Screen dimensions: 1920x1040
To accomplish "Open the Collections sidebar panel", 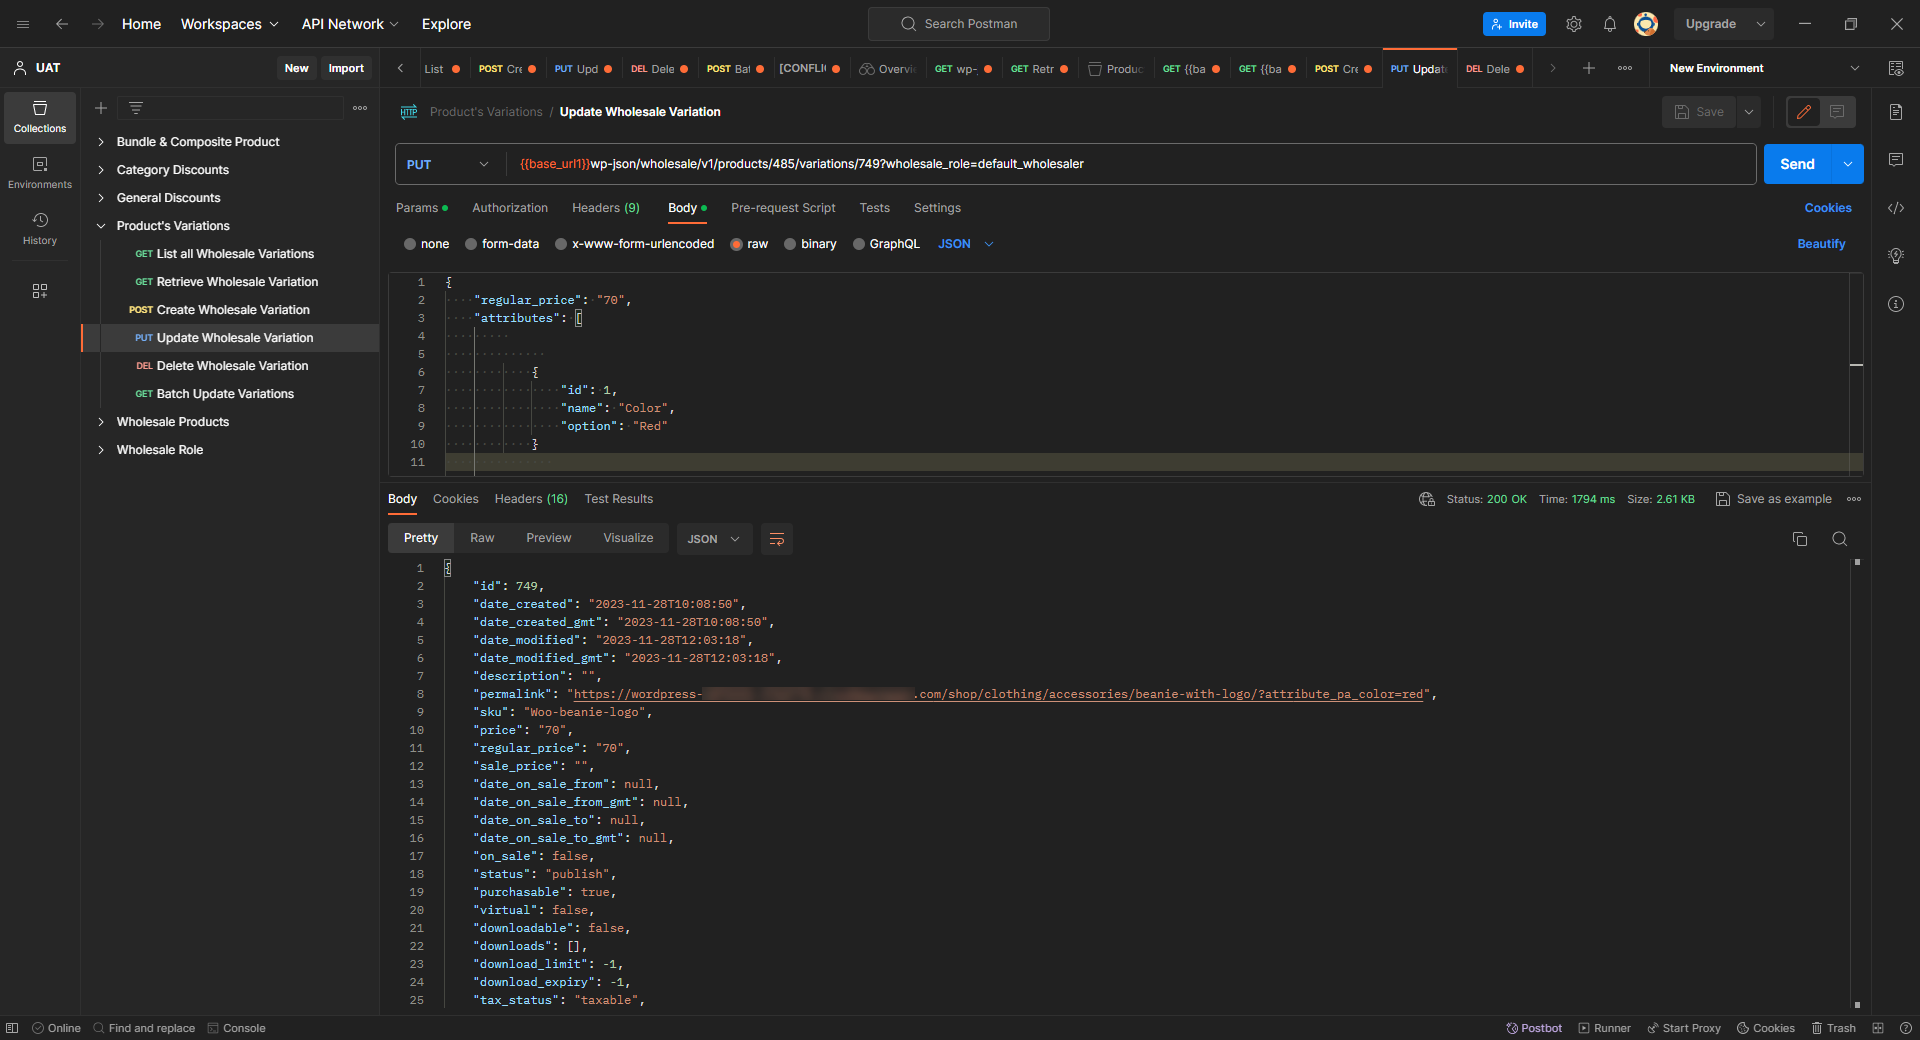I will click(40, 117).
